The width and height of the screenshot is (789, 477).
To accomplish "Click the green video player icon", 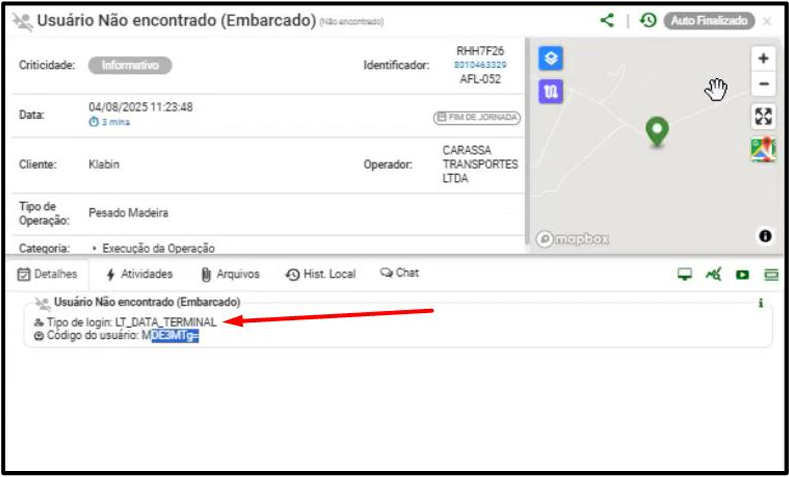I will coord(743,275).
